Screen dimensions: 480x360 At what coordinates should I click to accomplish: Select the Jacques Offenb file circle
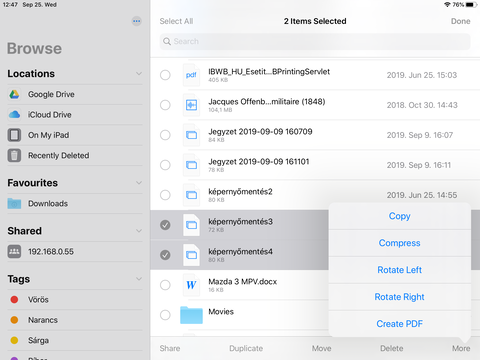[x=165, y=105]
